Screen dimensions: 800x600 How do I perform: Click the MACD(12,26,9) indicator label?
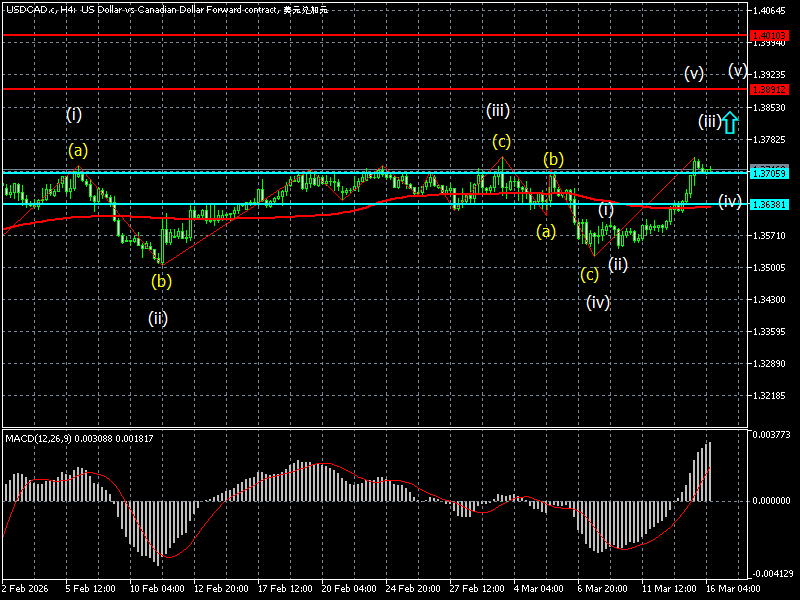(39, 438)
